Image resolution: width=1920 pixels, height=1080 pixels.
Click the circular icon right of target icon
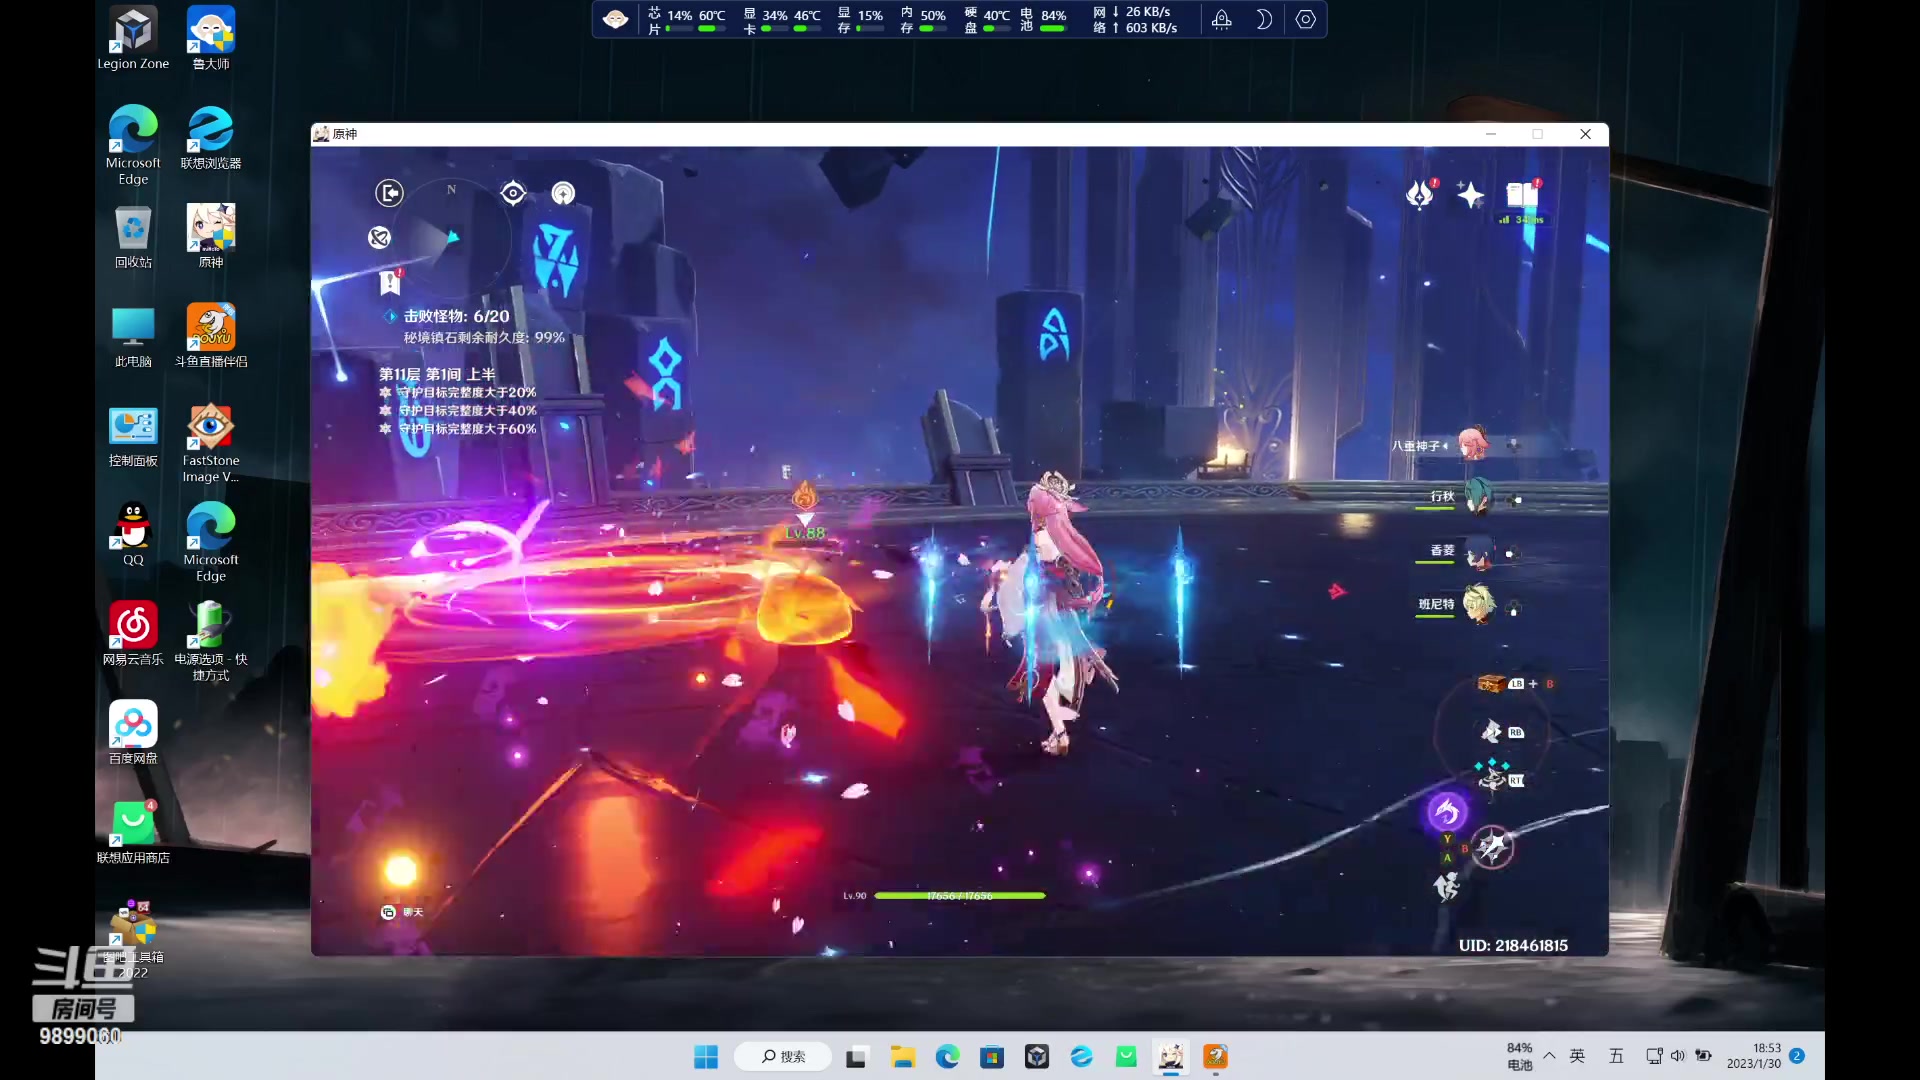click(x=563, y=193)
